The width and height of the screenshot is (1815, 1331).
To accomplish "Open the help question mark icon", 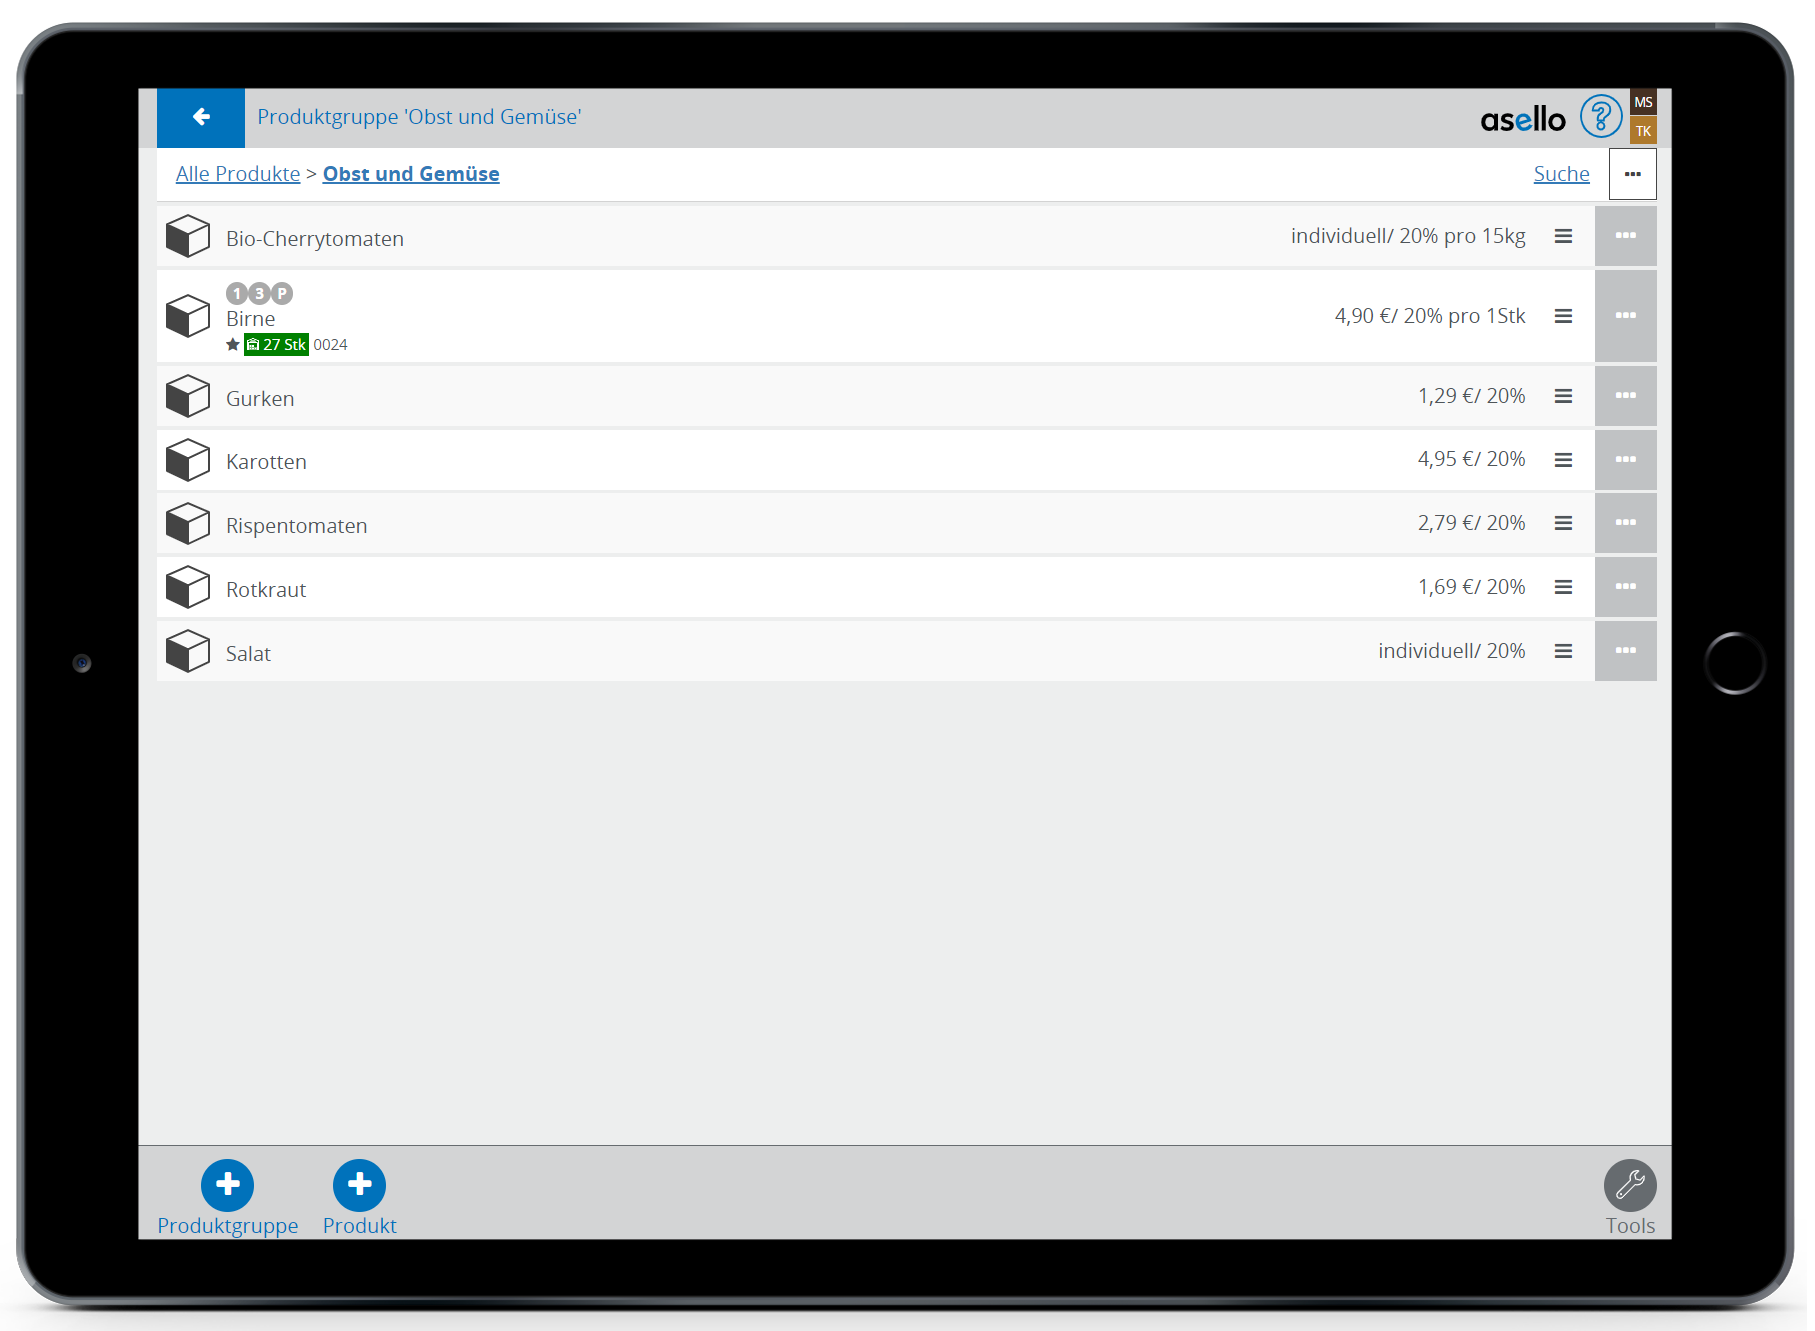I will pos(1600,117).
